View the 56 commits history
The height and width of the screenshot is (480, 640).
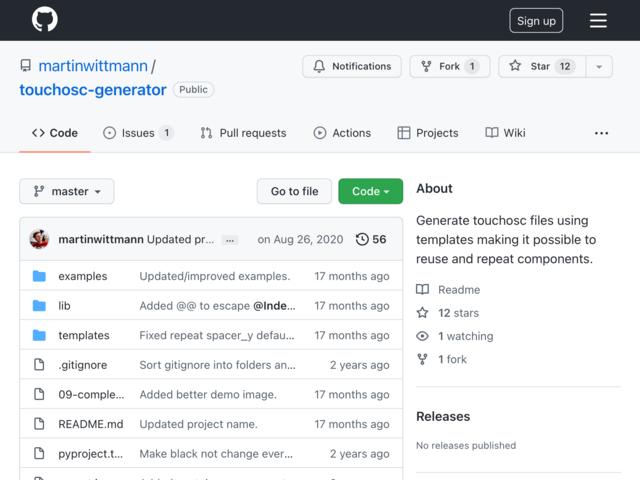(371, 240)
